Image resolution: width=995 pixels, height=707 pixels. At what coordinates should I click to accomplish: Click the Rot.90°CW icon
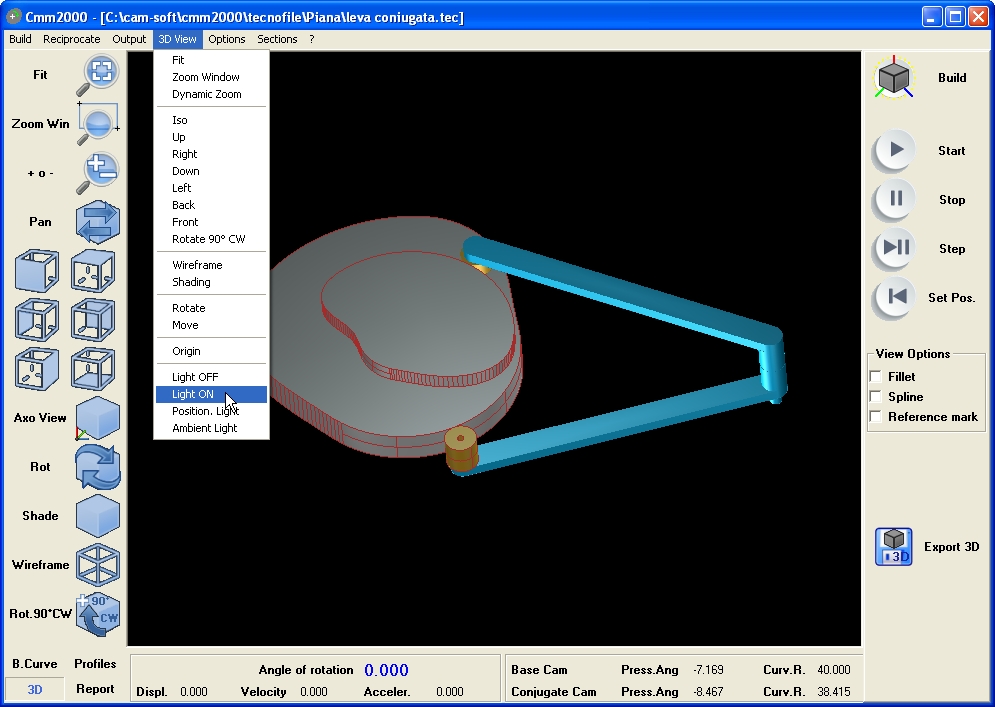(x=98, y=614)
